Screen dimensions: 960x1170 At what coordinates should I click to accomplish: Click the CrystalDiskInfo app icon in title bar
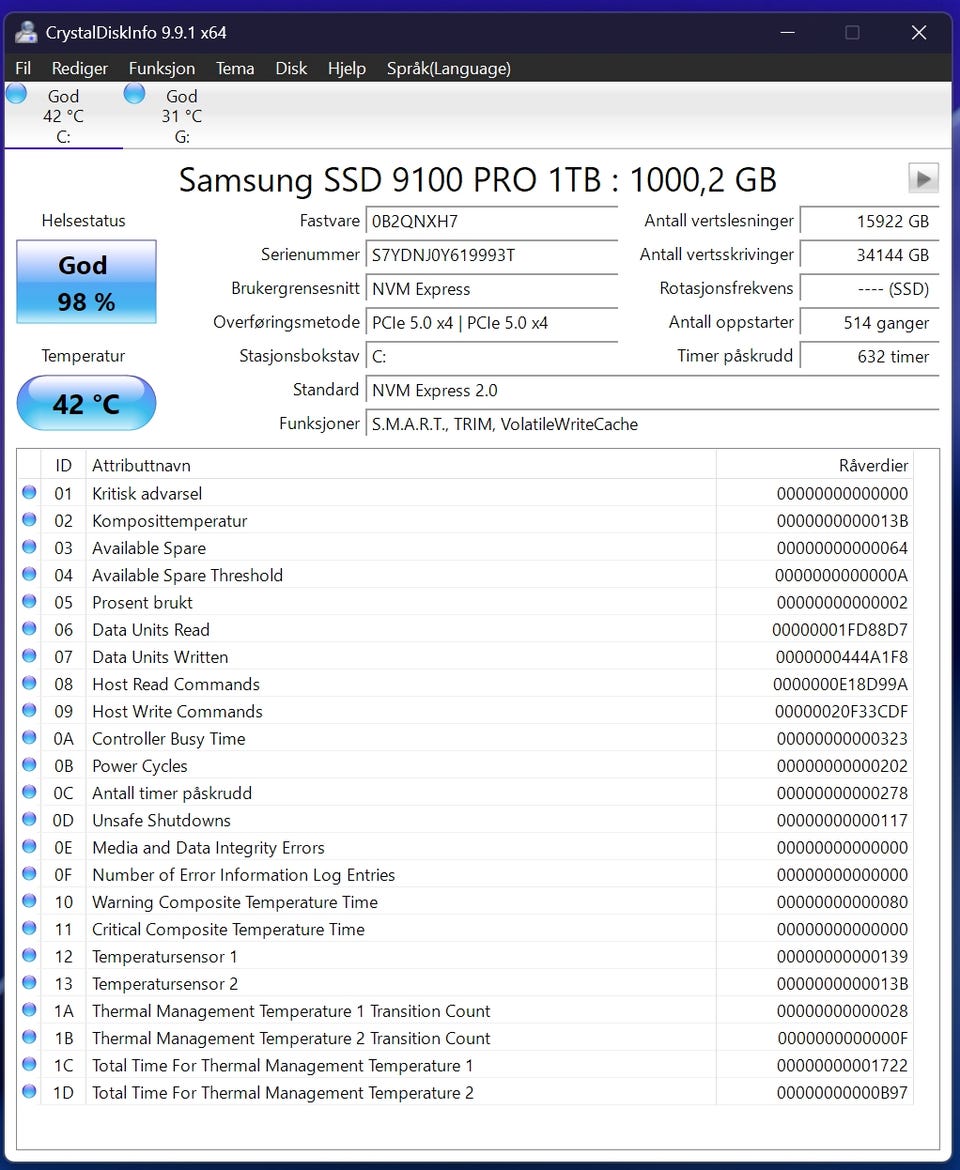[x=26, y=32]
